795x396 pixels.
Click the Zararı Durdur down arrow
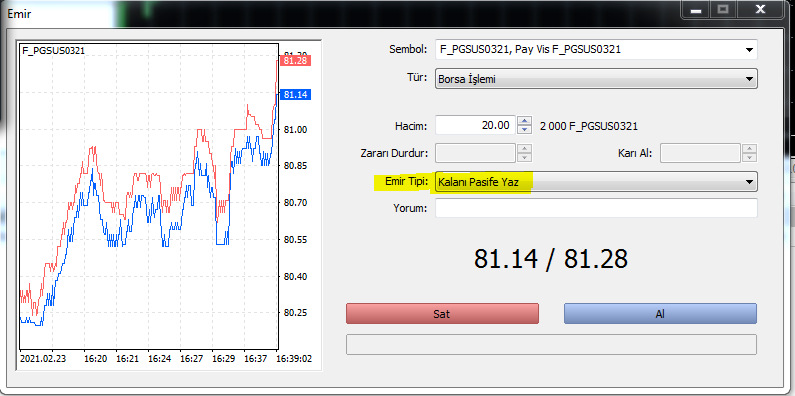click(525, 157)
